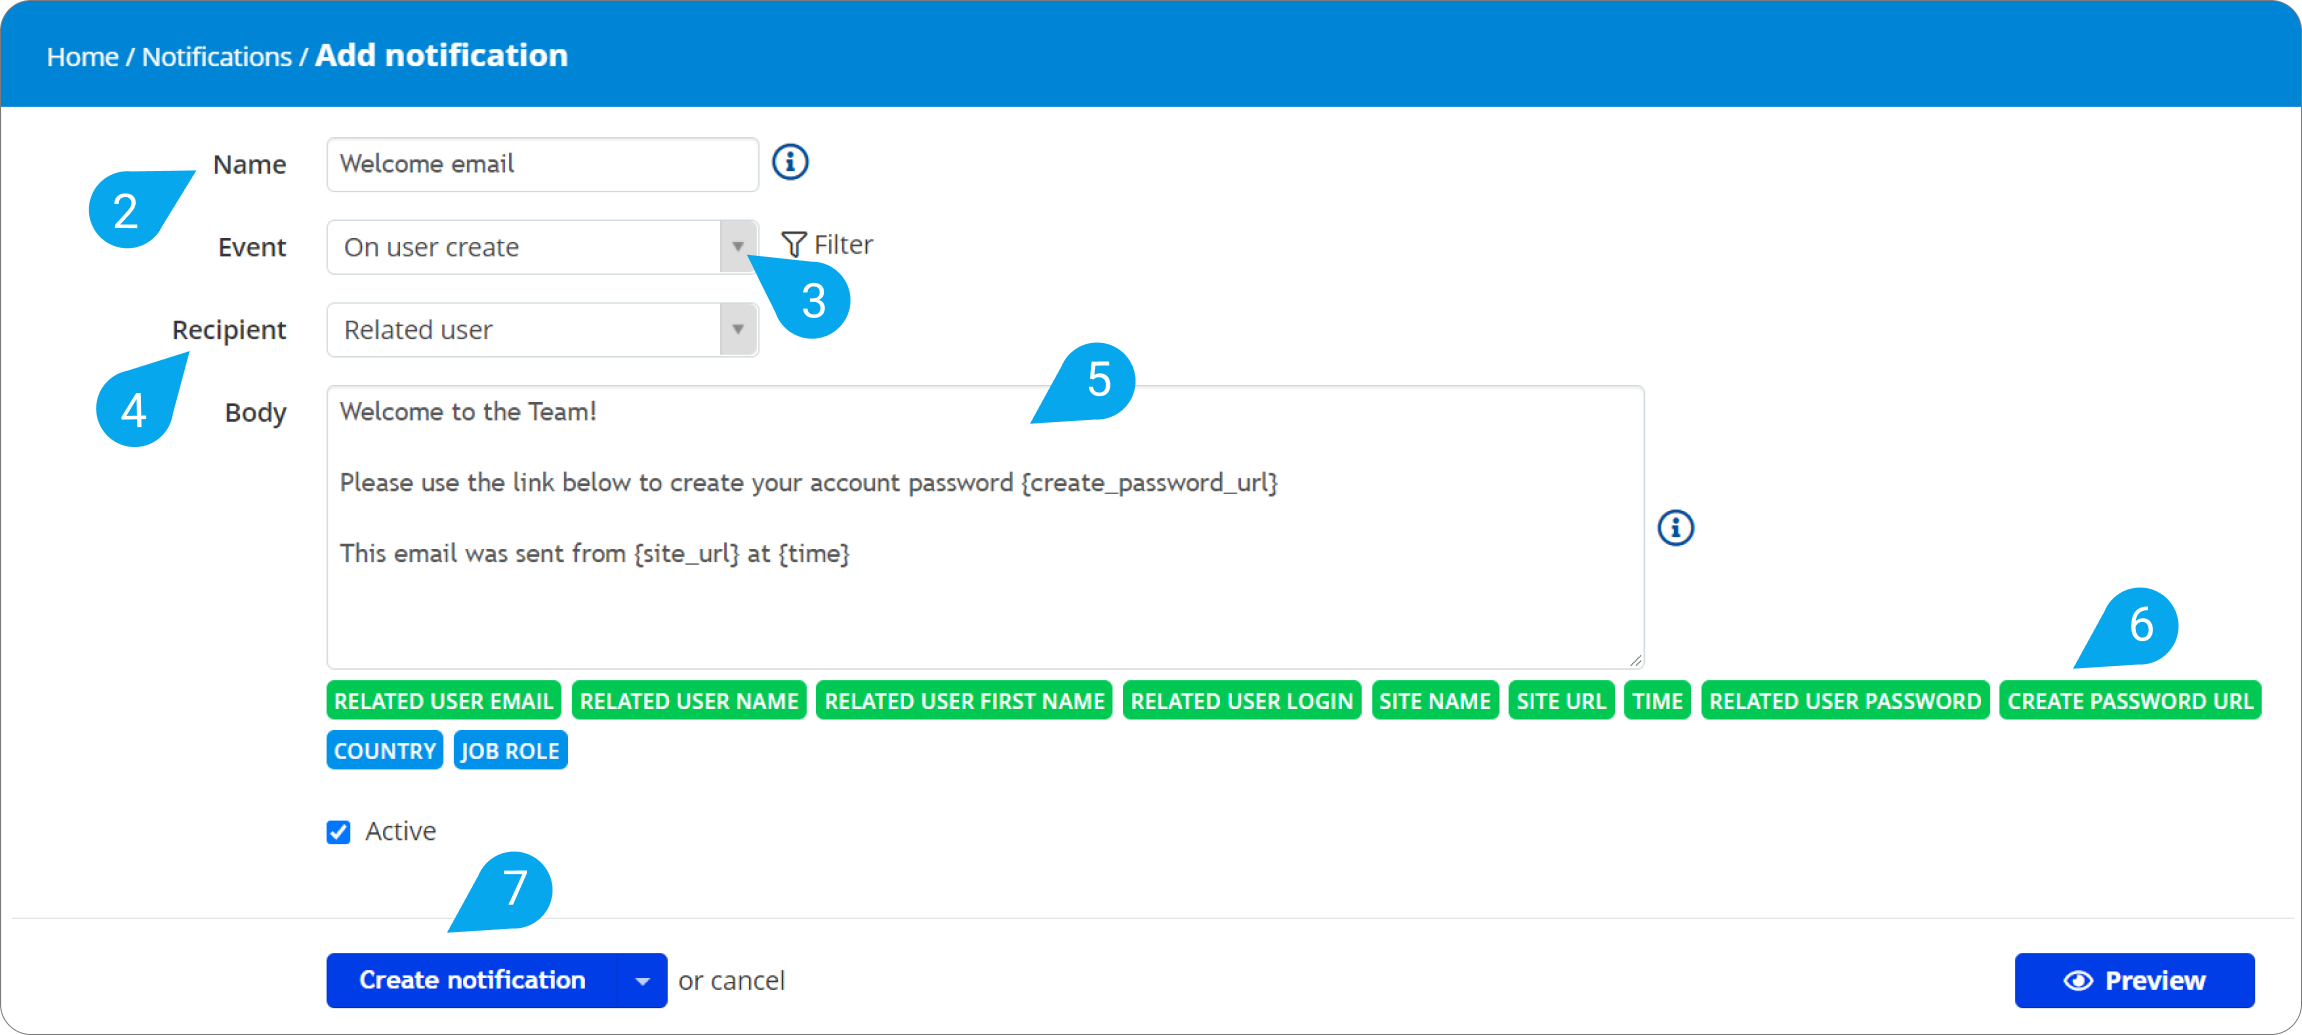
Task: Insert the CREATE PASSWORD URL token
Action: tap(2130, 700)
